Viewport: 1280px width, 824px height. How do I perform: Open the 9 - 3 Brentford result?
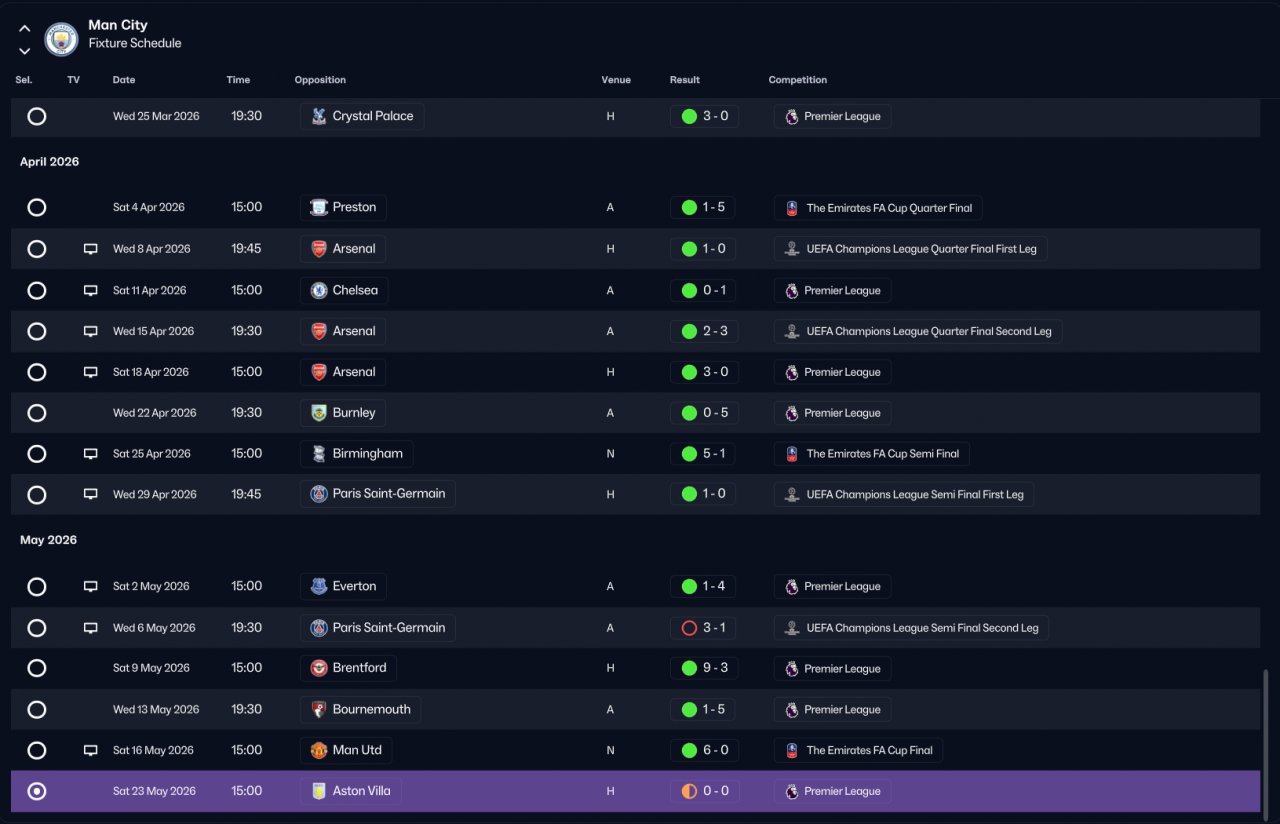point(704,668)
